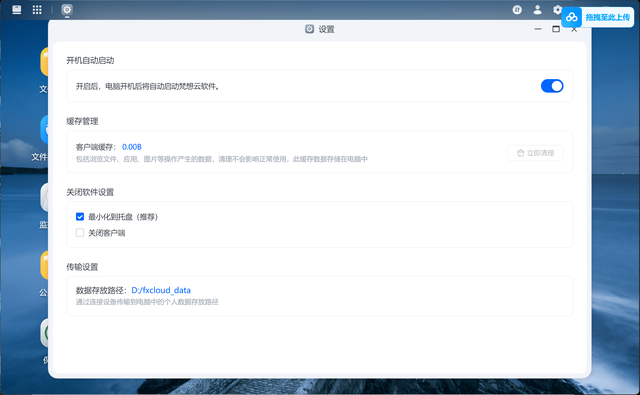Toggle the 开机自动启动 switch off
Viewport: 640px width, 395px height.
[552, 86]
